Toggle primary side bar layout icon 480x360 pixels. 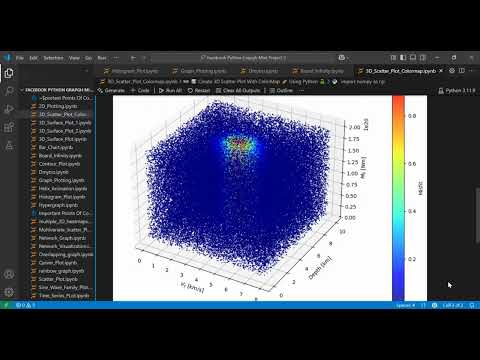point(403,58)
